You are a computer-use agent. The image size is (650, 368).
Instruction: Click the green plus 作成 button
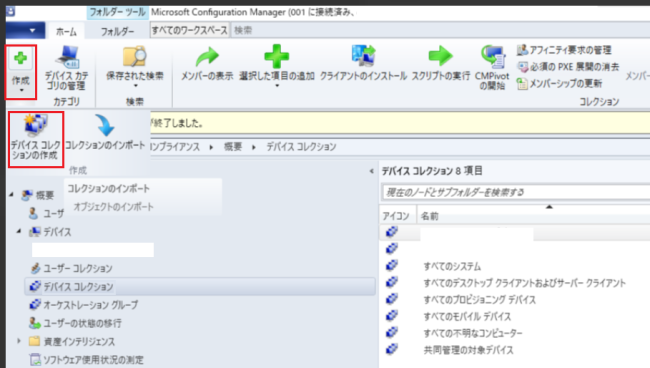point(21,72)
